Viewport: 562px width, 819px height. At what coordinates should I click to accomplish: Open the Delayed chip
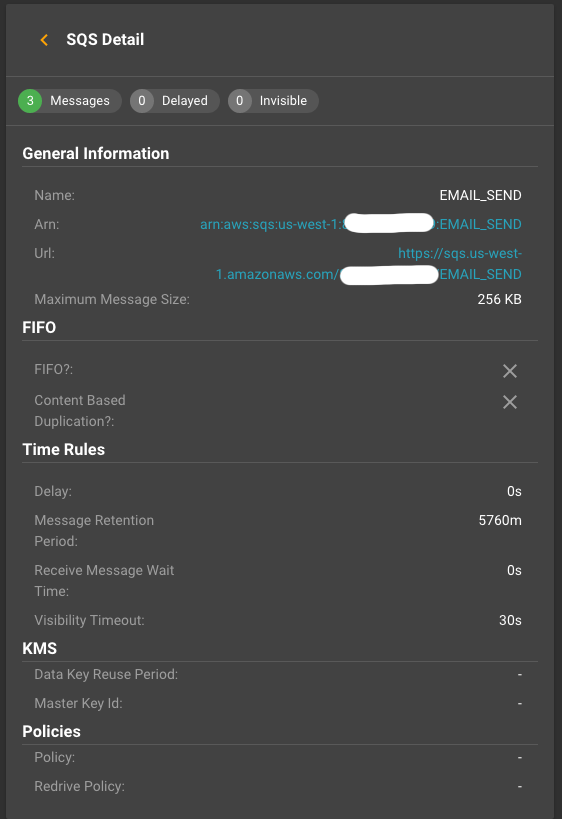(175, 101)
